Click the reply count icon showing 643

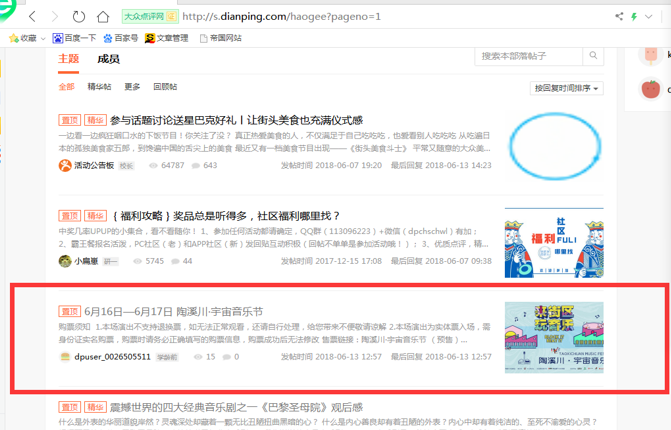point(196,166)
